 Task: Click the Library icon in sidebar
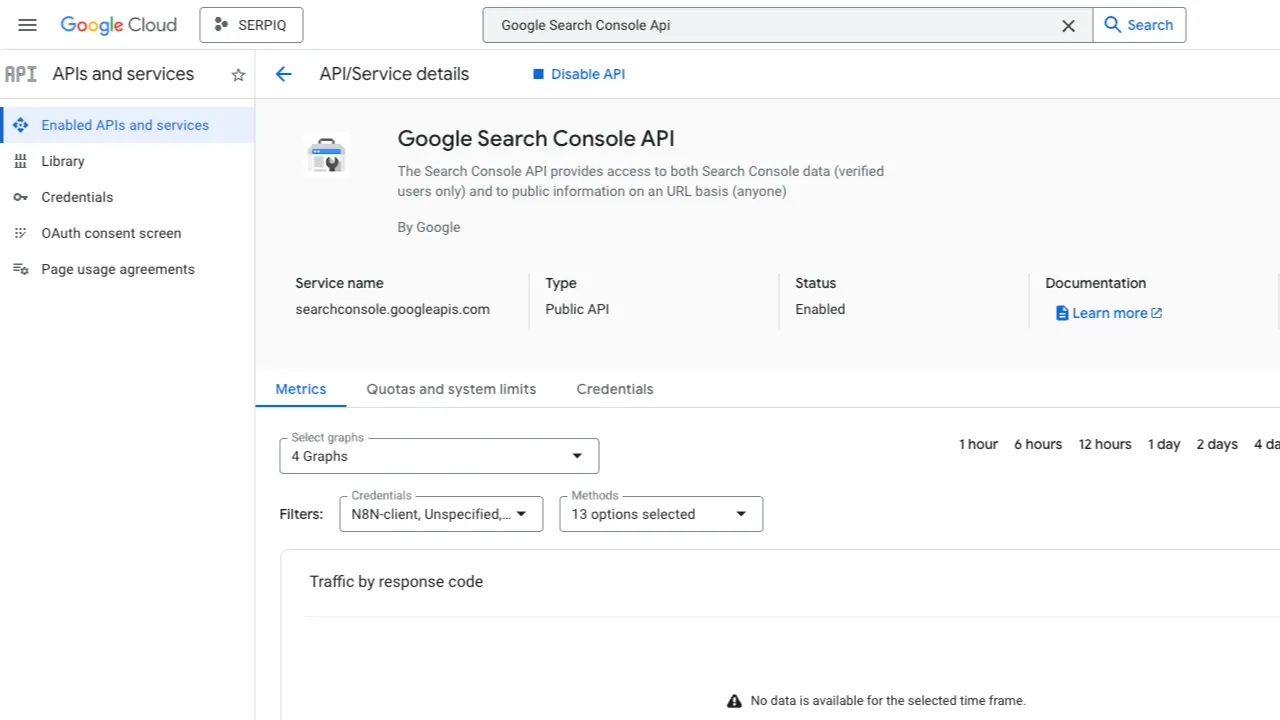pos(20,161)
